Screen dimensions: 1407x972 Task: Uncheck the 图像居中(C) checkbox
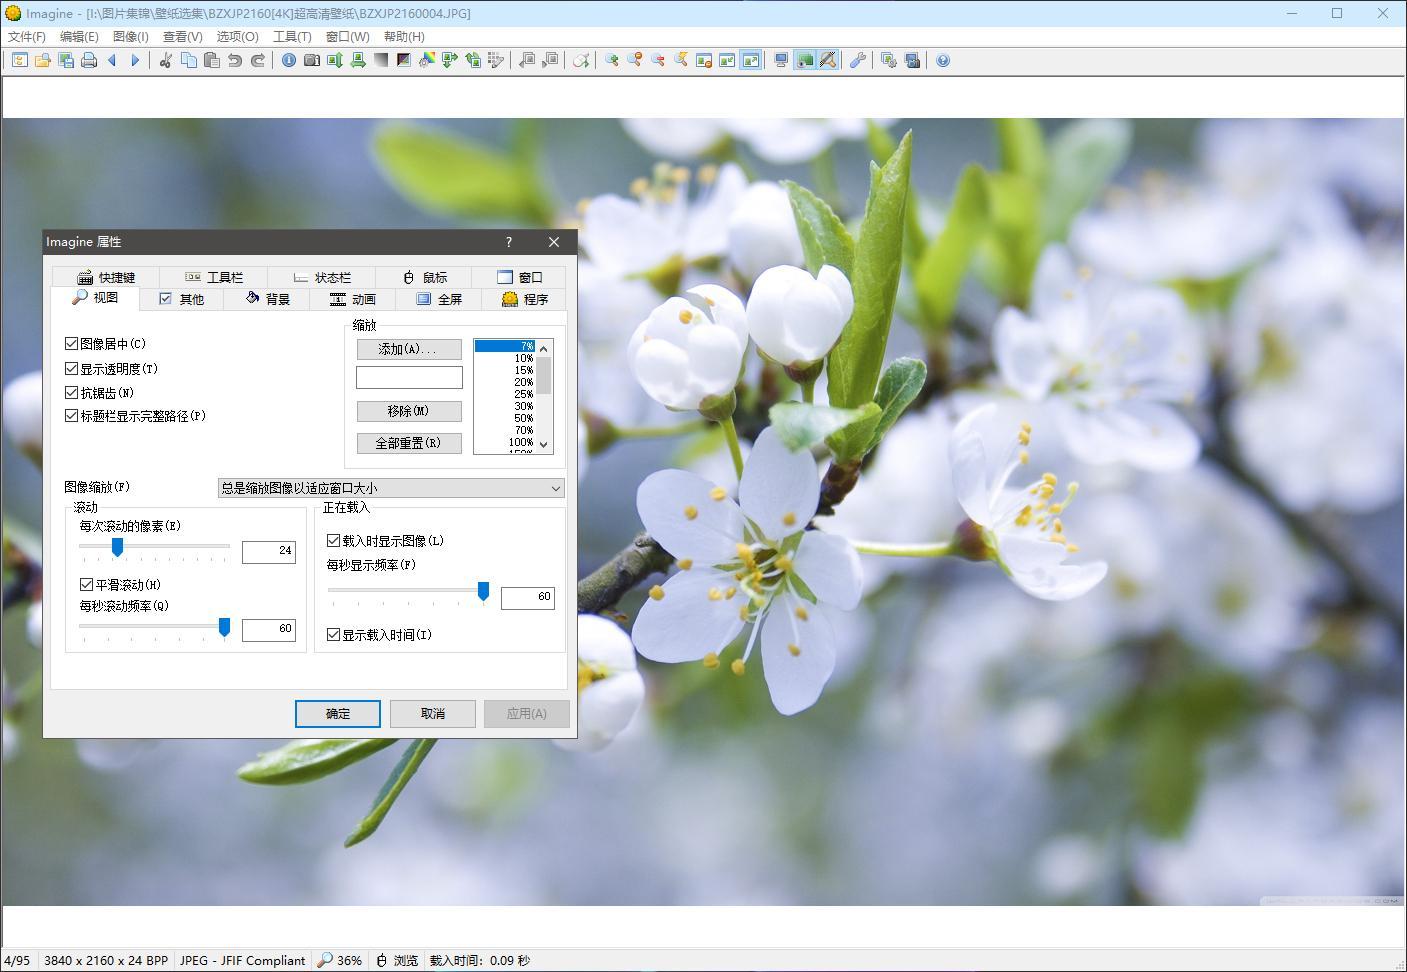click(x=72, y=344)
